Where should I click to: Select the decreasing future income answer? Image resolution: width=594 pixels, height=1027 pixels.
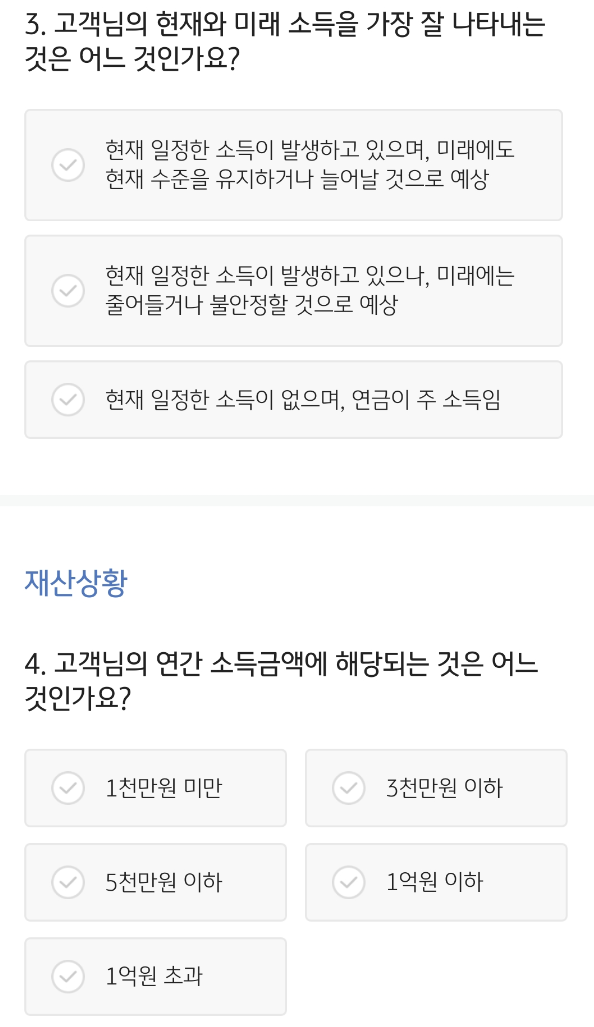pyautogui.click(x=293, y=290)
